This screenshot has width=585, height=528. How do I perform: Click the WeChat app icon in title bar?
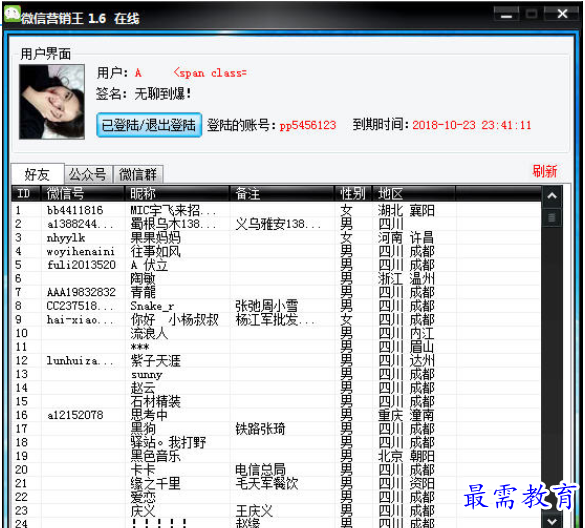(x=12, y=14)
